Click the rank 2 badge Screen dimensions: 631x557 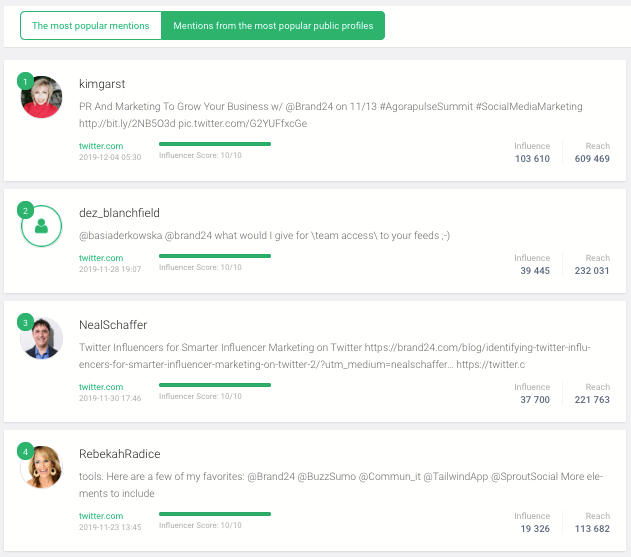click(25, 210)
